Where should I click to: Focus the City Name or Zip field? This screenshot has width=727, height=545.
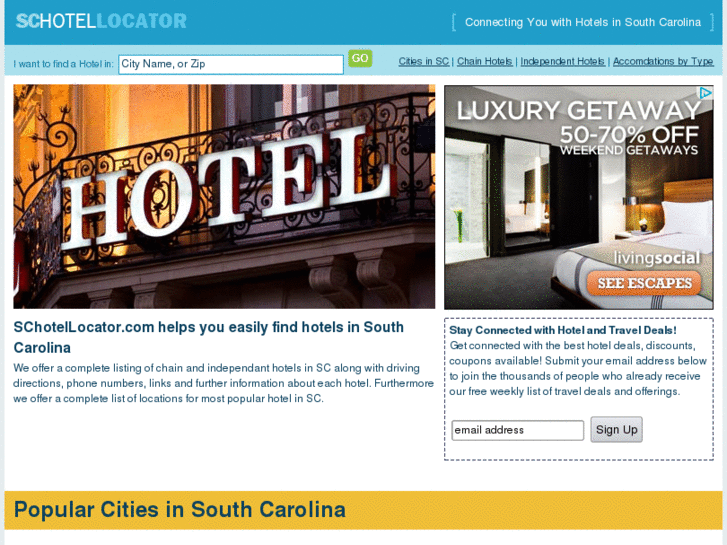(231, 64)
